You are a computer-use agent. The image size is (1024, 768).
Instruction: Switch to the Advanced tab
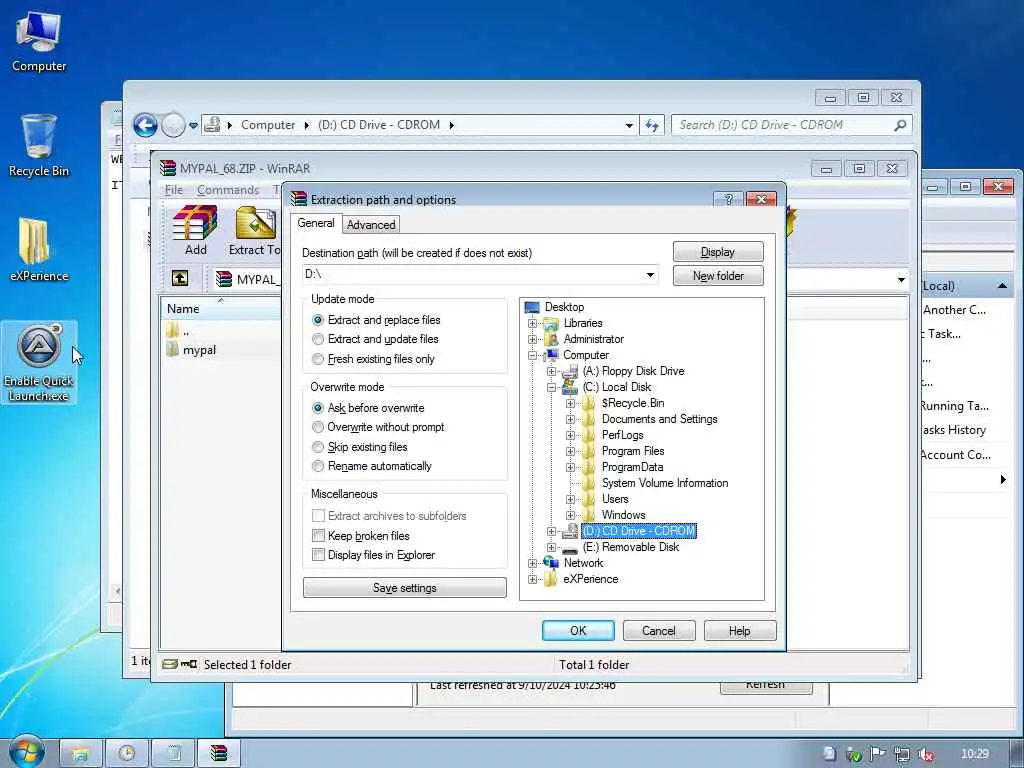(x=371, y=225)
